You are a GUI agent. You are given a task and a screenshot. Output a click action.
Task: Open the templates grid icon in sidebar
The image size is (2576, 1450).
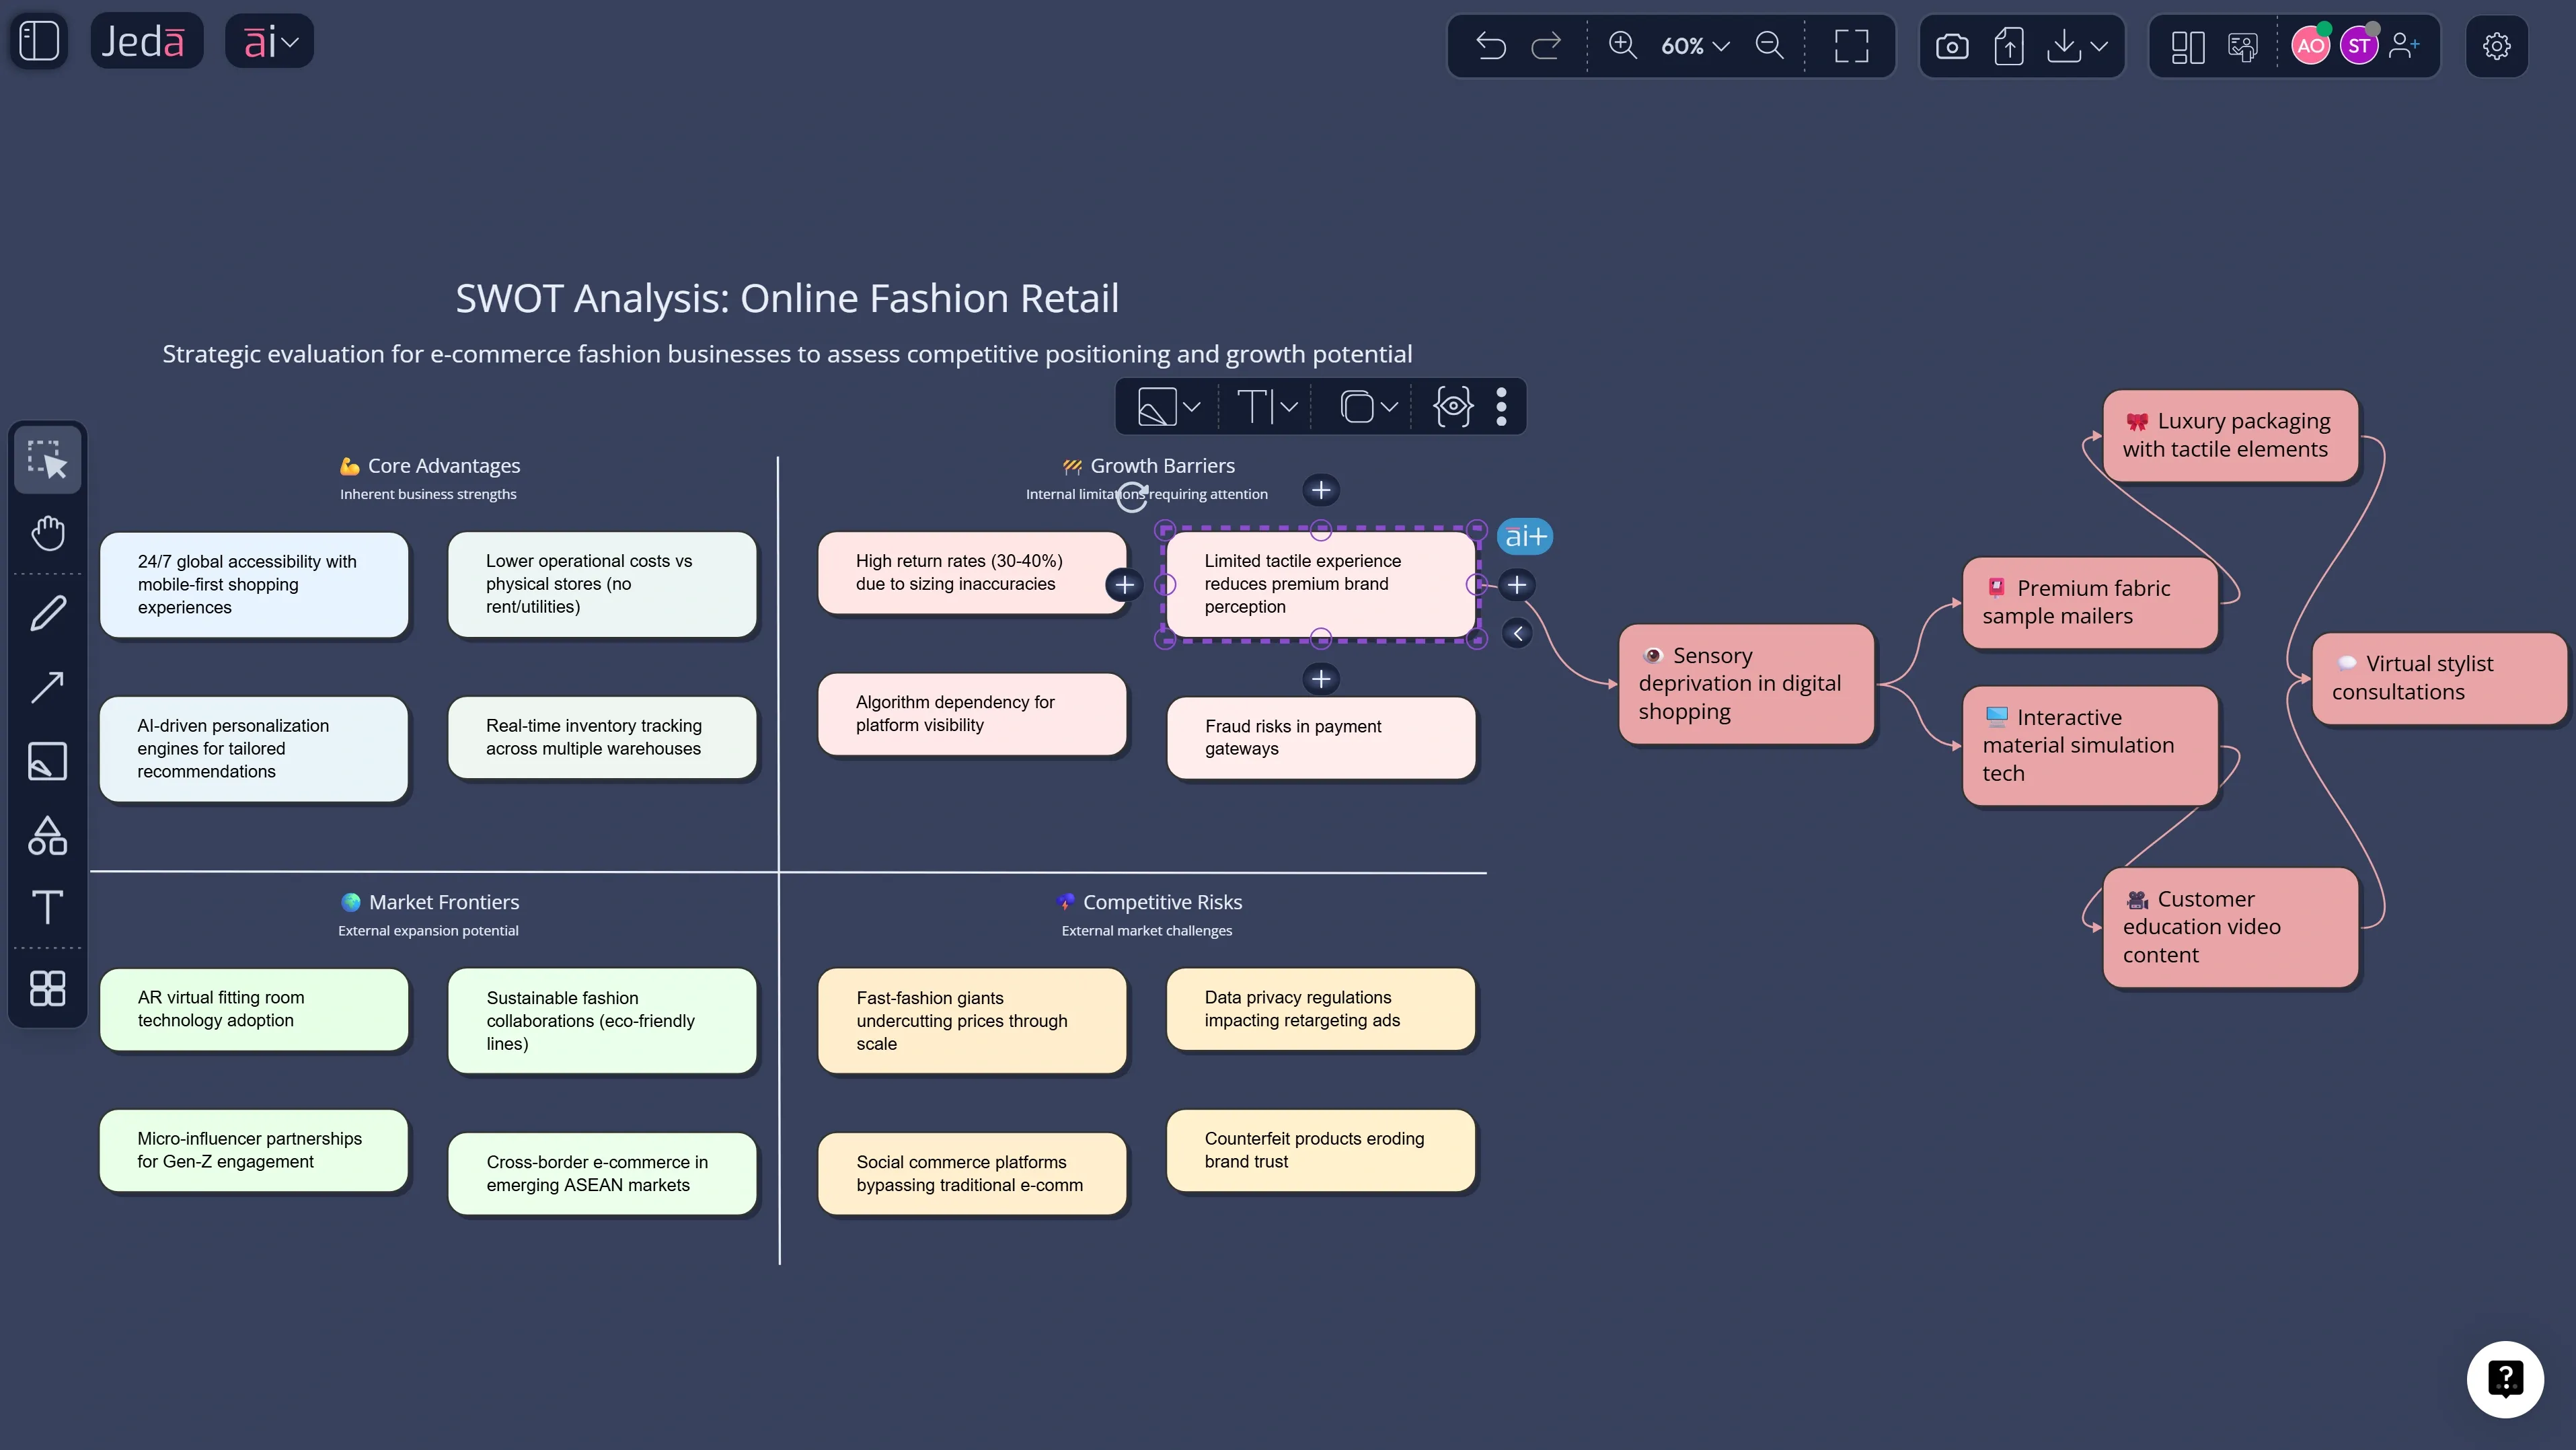tap(47, 988)
